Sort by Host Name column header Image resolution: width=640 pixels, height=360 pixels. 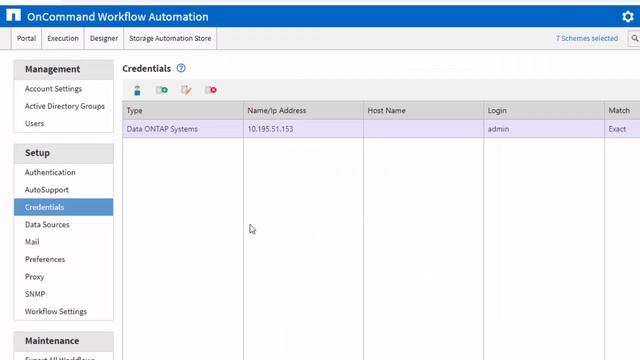[x=424, y=111]
